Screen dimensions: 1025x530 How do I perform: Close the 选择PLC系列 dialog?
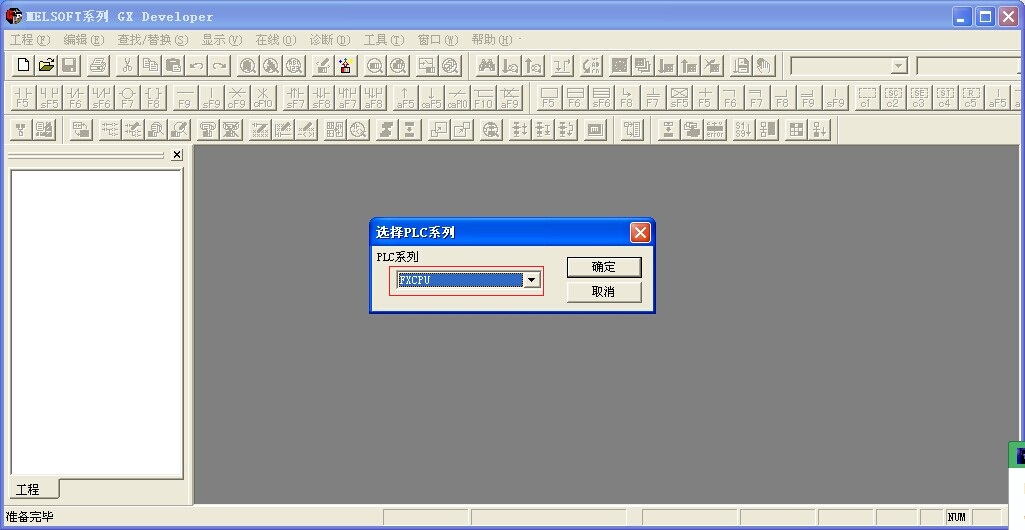(x=641, y=233)
